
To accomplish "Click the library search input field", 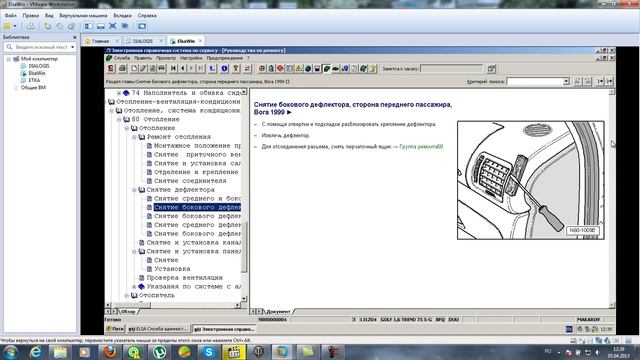I will click(41, 47).
